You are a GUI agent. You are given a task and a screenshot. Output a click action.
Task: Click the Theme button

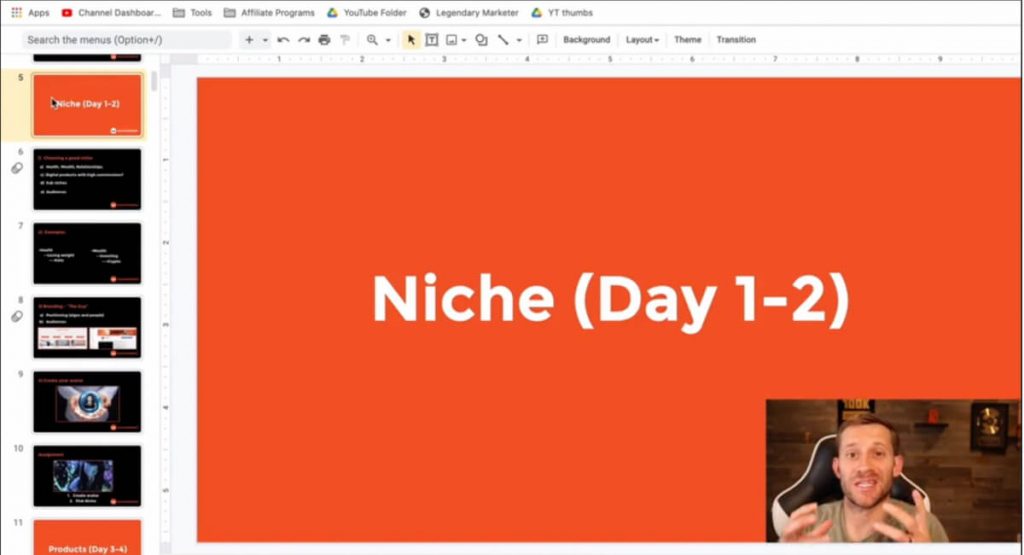(x=688, y=40)
